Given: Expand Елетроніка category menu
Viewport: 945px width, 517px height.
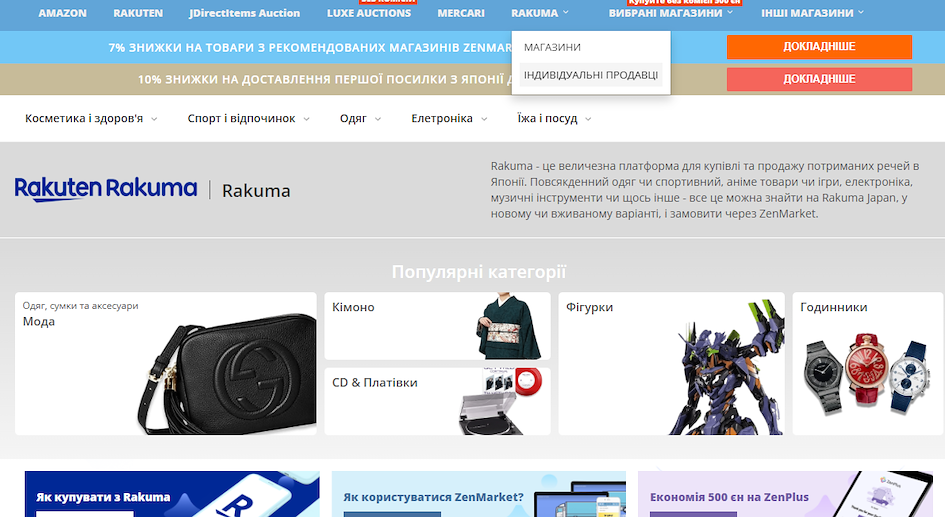Looking at the screenshot, I should 449,119.
